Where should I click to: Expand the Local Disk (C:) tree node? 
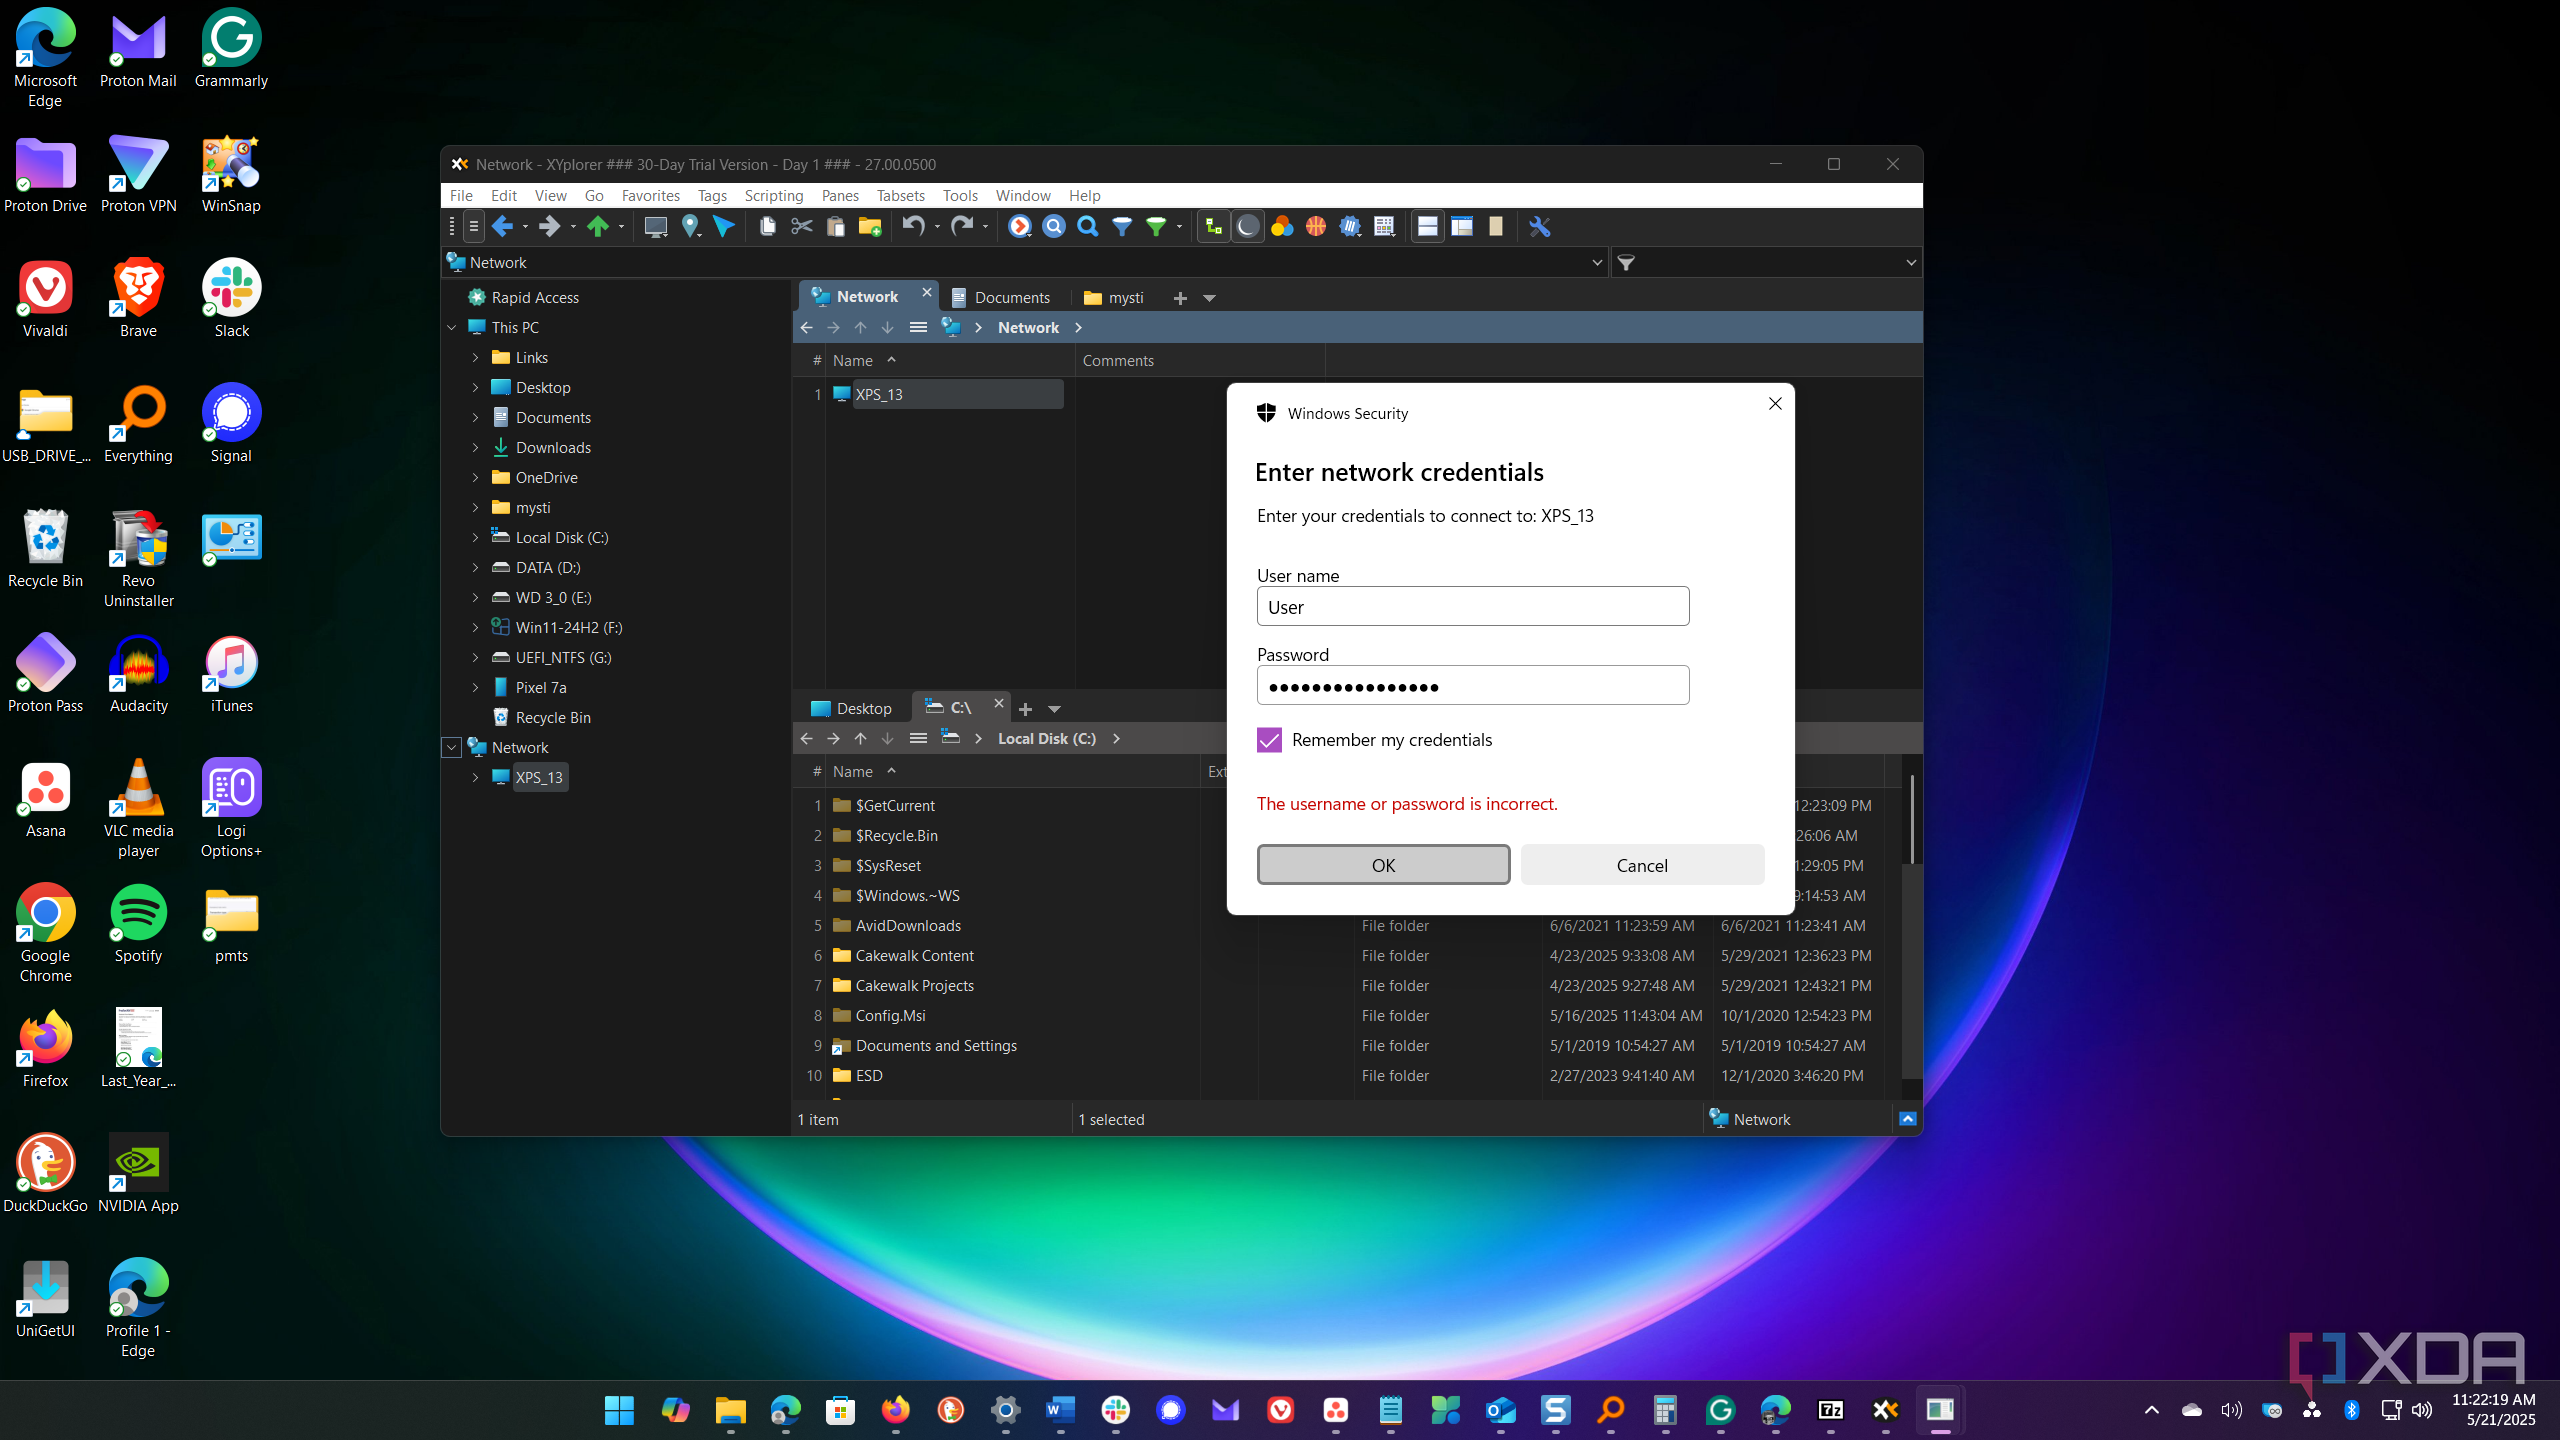click(476, 538)
